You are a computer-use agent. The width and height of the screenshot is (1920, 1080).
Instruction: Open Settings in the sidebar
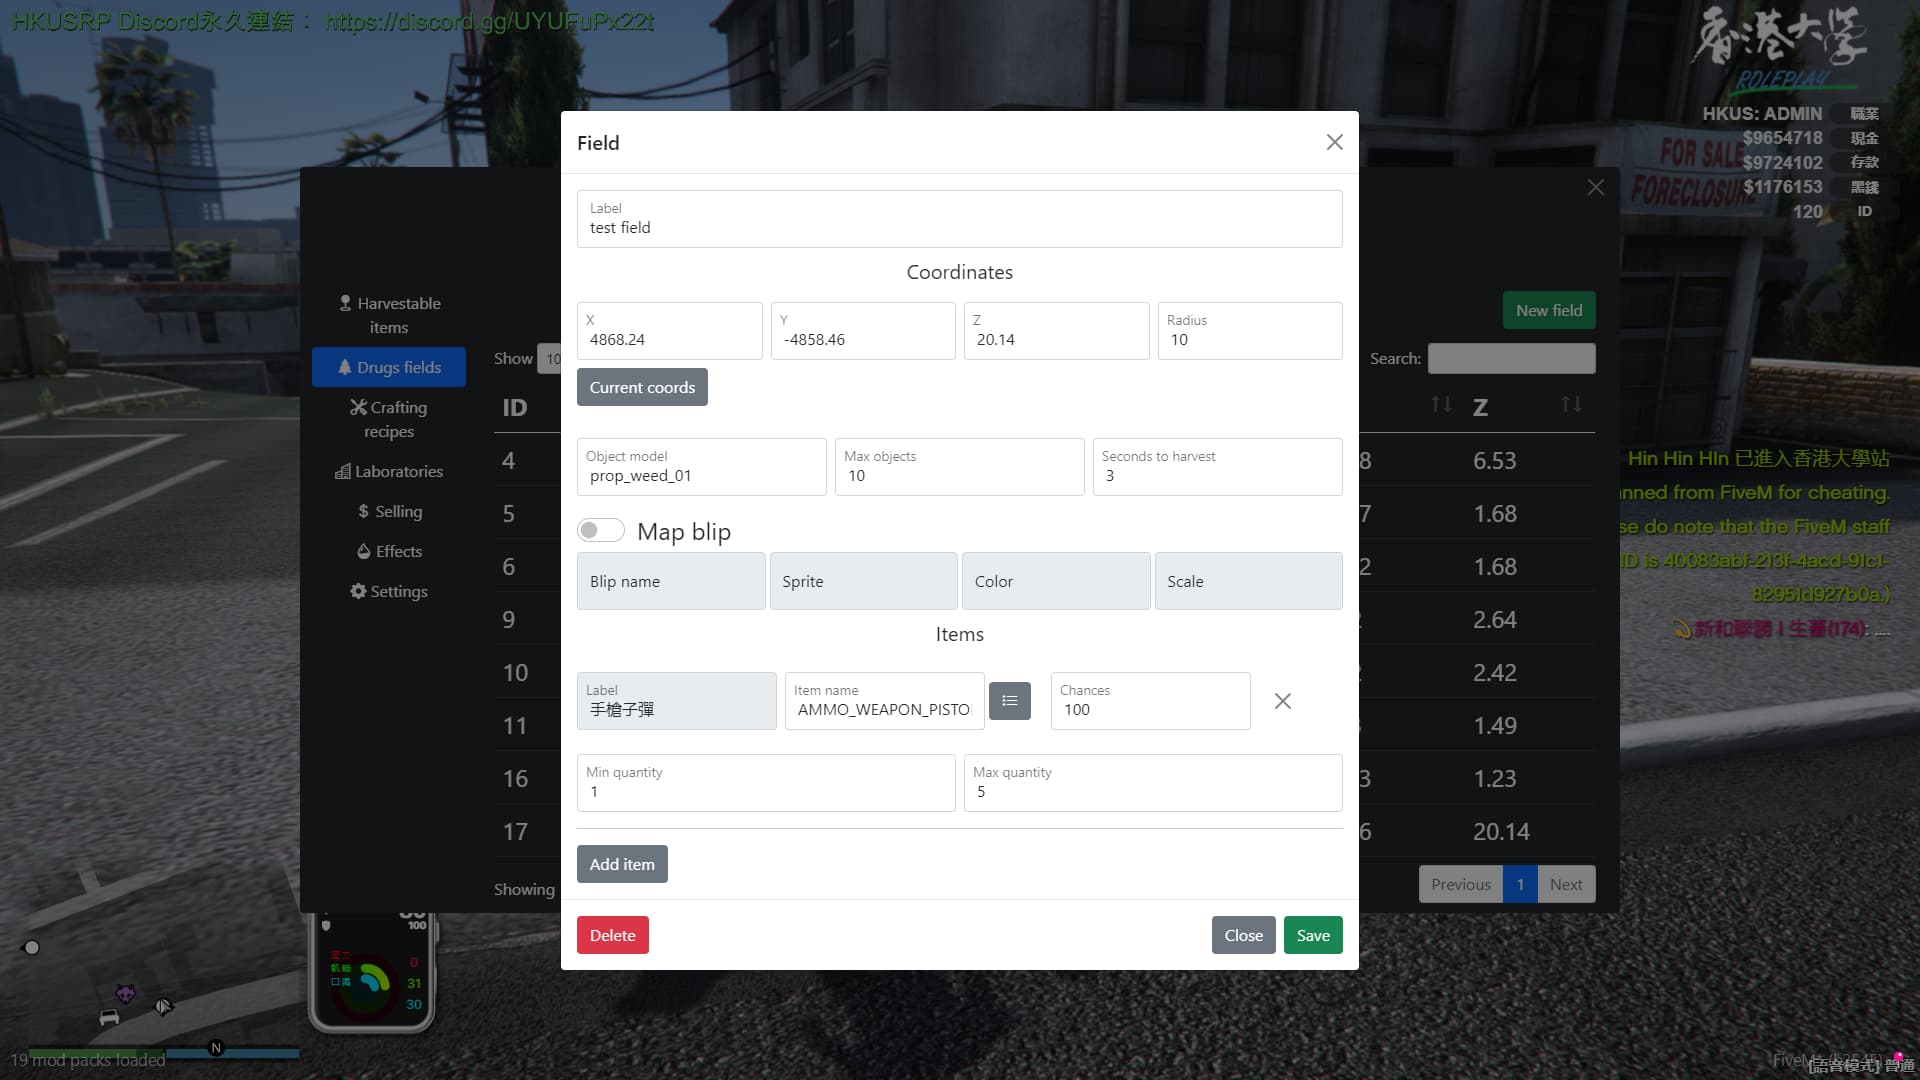[389, 591]
